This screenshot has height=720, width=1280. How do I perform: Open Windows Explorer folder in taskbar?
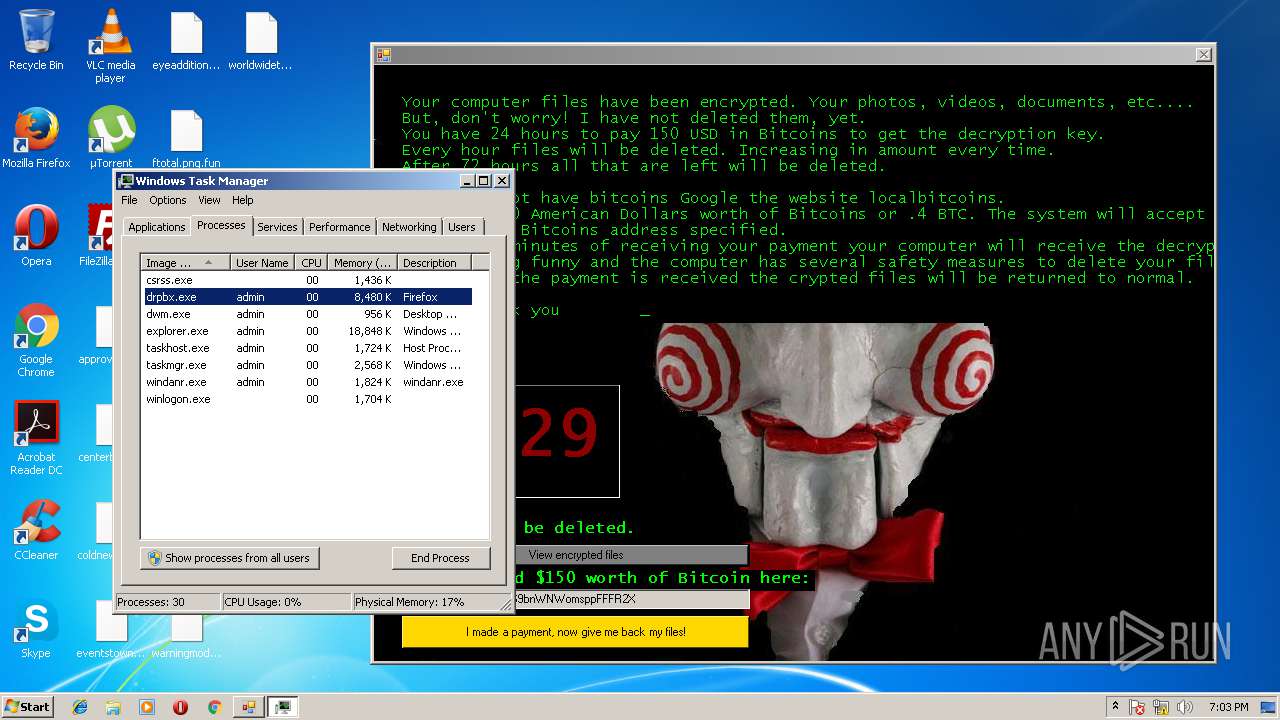pyautogui.click(x=113, y=707)
